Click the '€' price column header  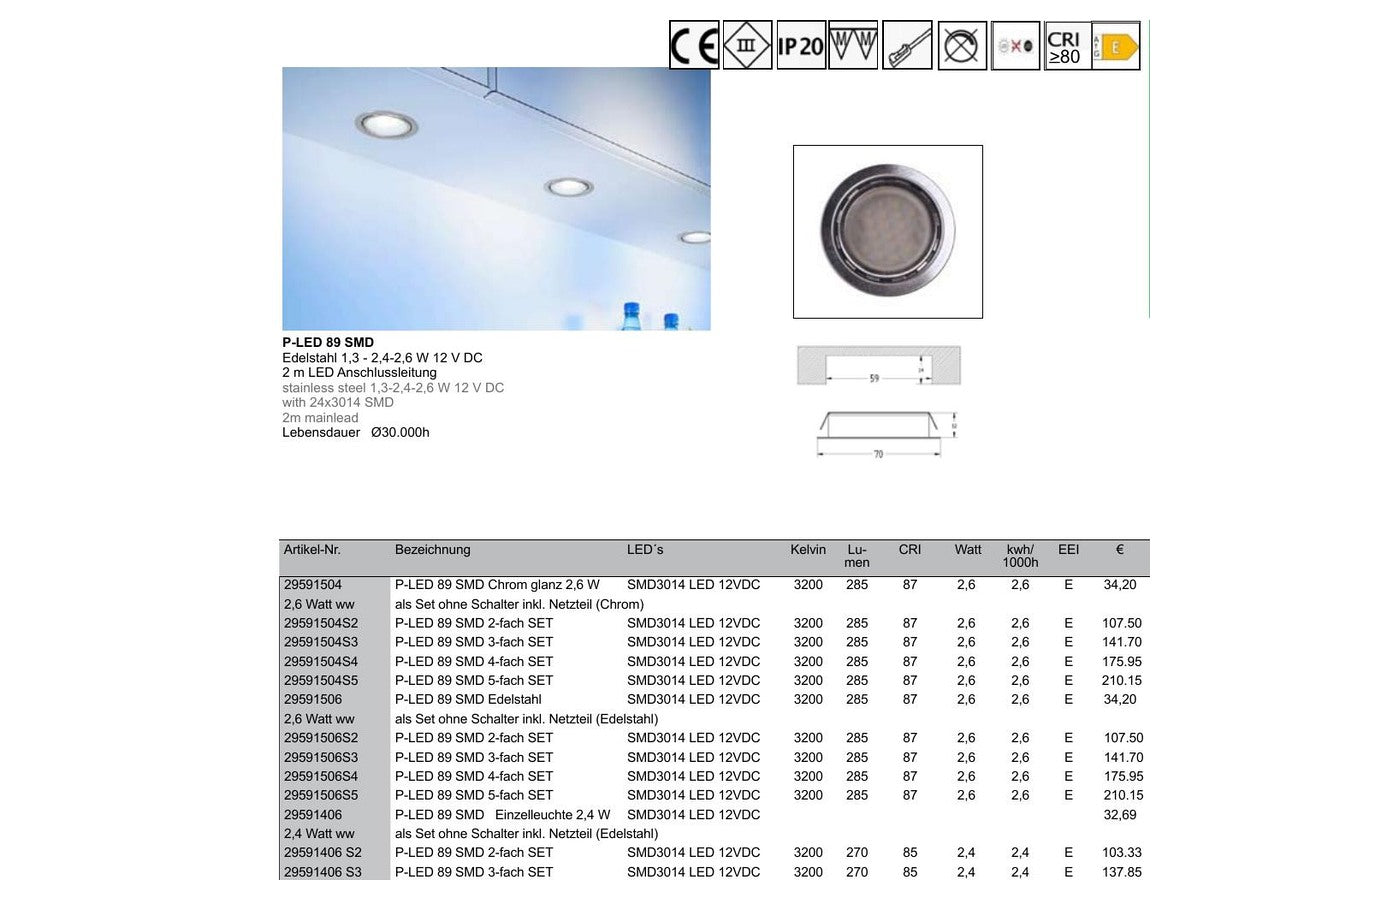coord(1120,550)
